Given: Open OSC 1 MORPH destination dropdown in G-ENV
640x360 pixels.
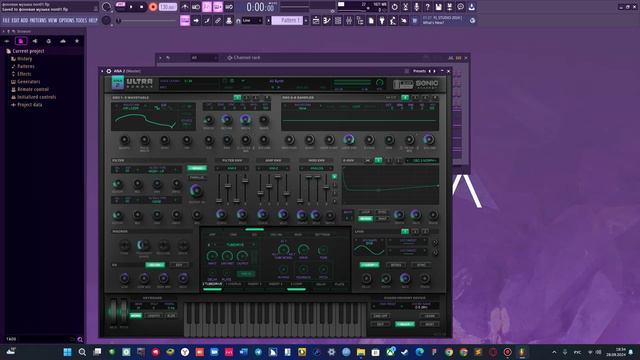Looking at the screenshot, I should pyautogui.click(x=422, y=160).
